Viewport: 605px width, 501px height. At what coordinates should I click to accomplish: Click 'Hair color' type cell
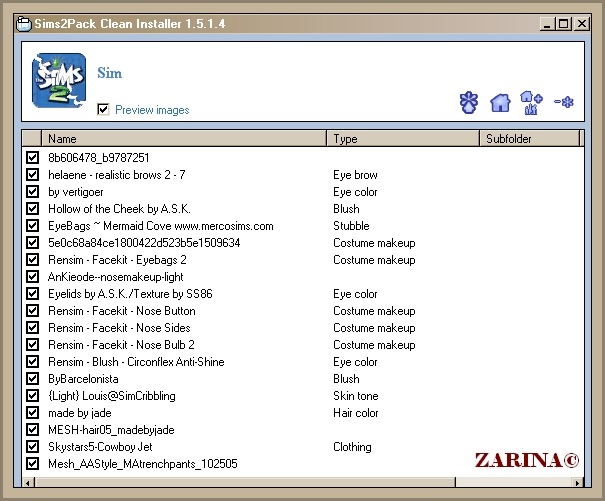click(x=355, y=413)
